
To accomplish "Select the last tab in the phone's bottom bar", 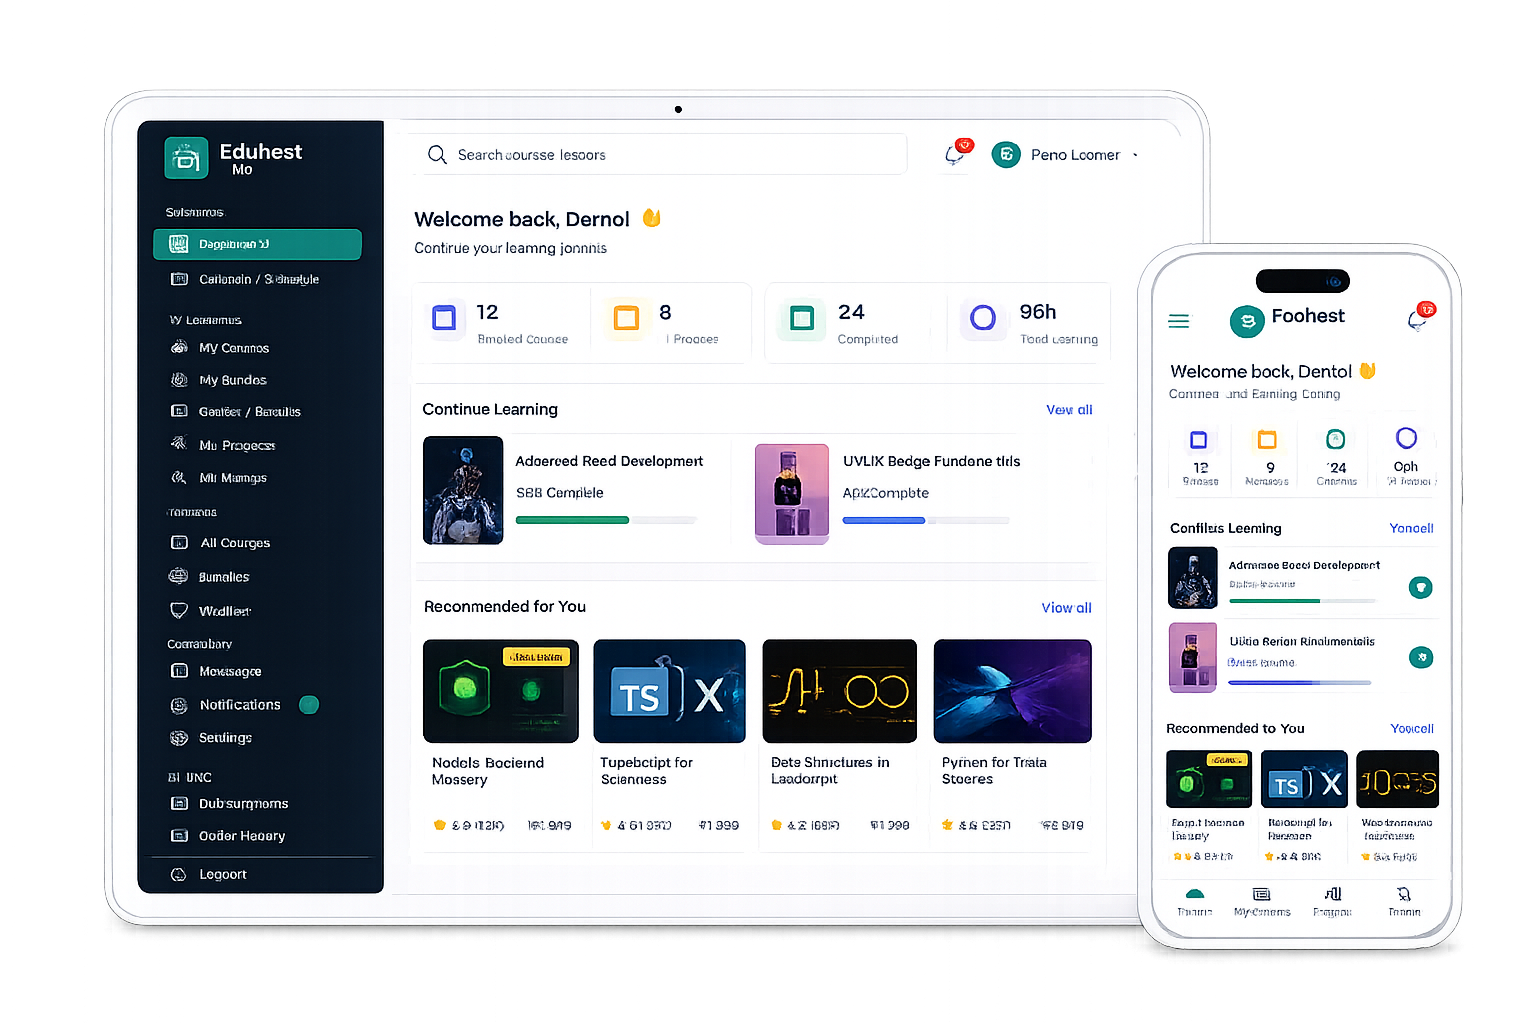I will [1404, 900].
